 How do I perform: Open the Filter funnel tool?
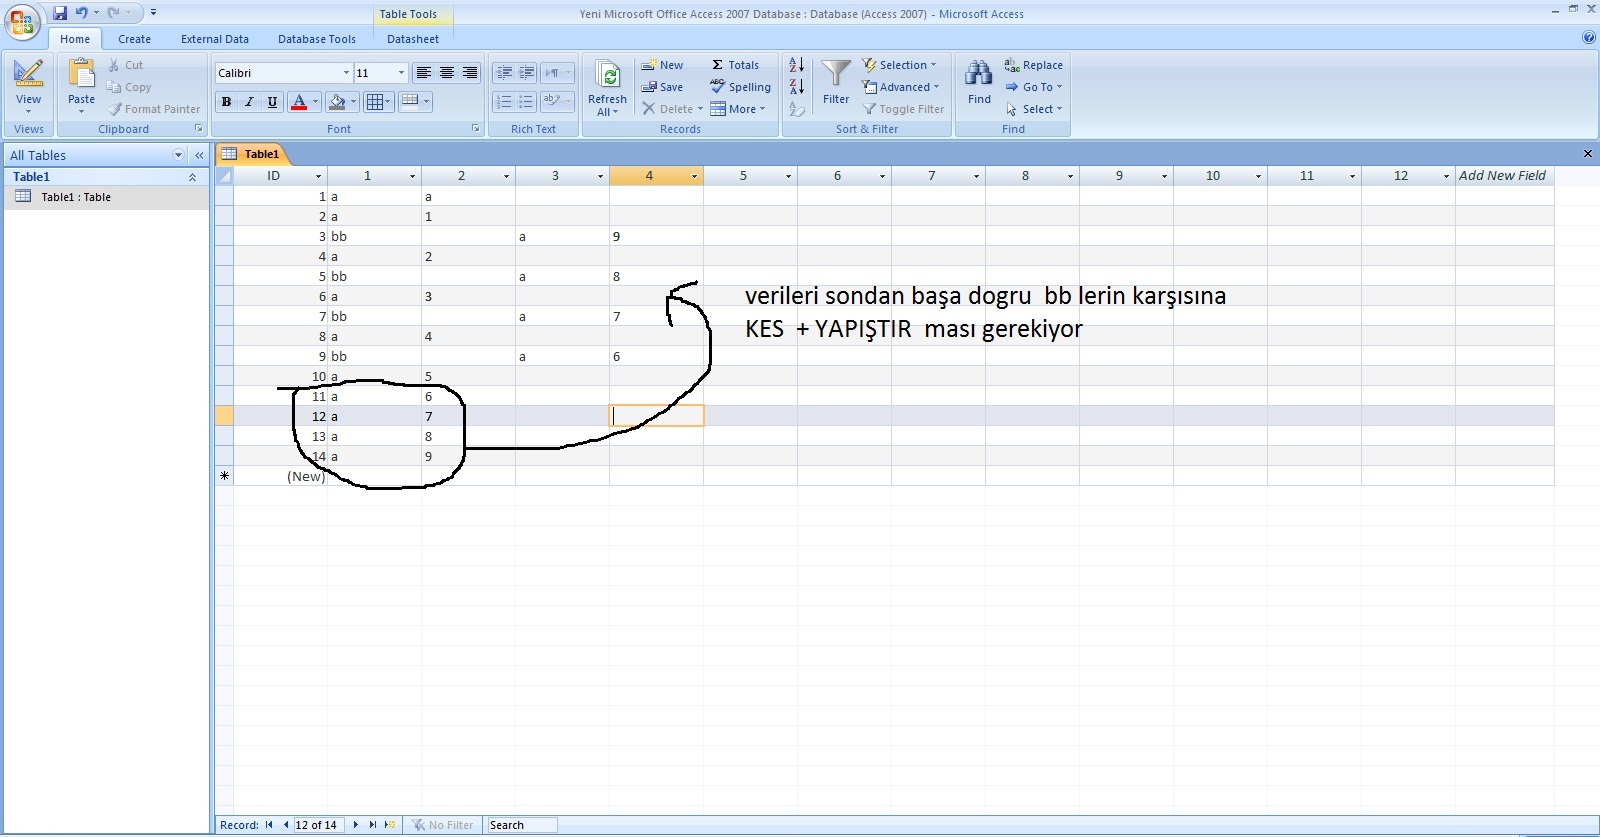click(836, 74)
